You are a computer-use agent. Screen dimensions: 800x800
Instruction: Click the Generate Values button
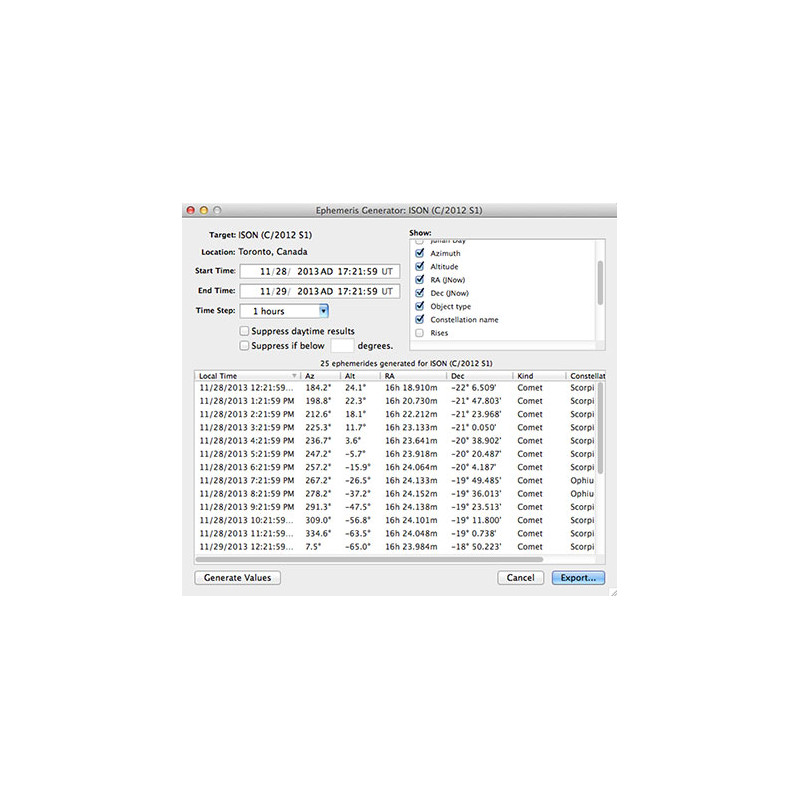[237, 577]
